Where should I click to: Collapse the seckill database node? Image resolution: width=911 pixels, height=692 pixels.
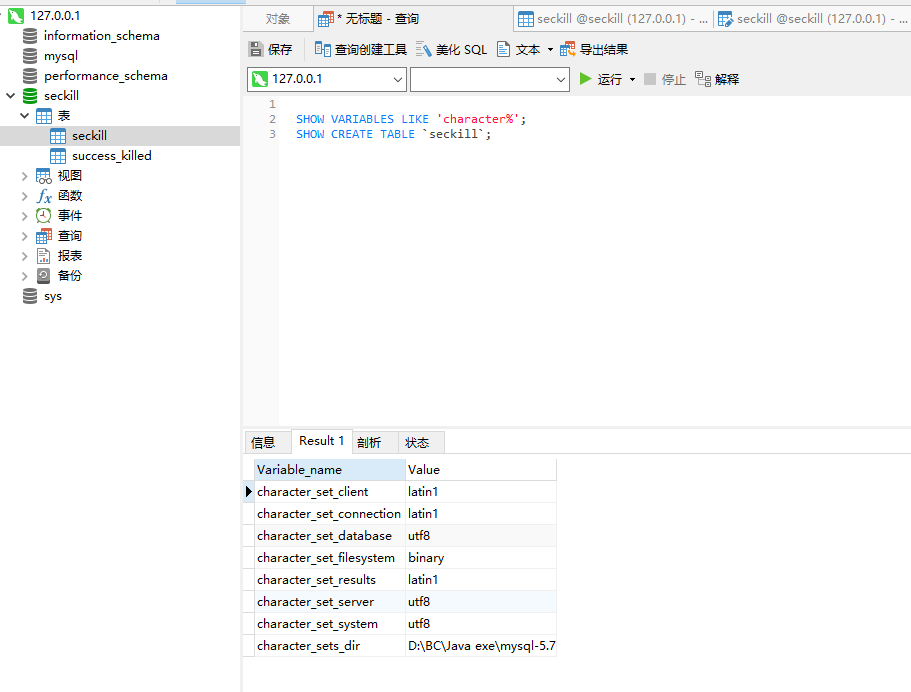point(10,96)
